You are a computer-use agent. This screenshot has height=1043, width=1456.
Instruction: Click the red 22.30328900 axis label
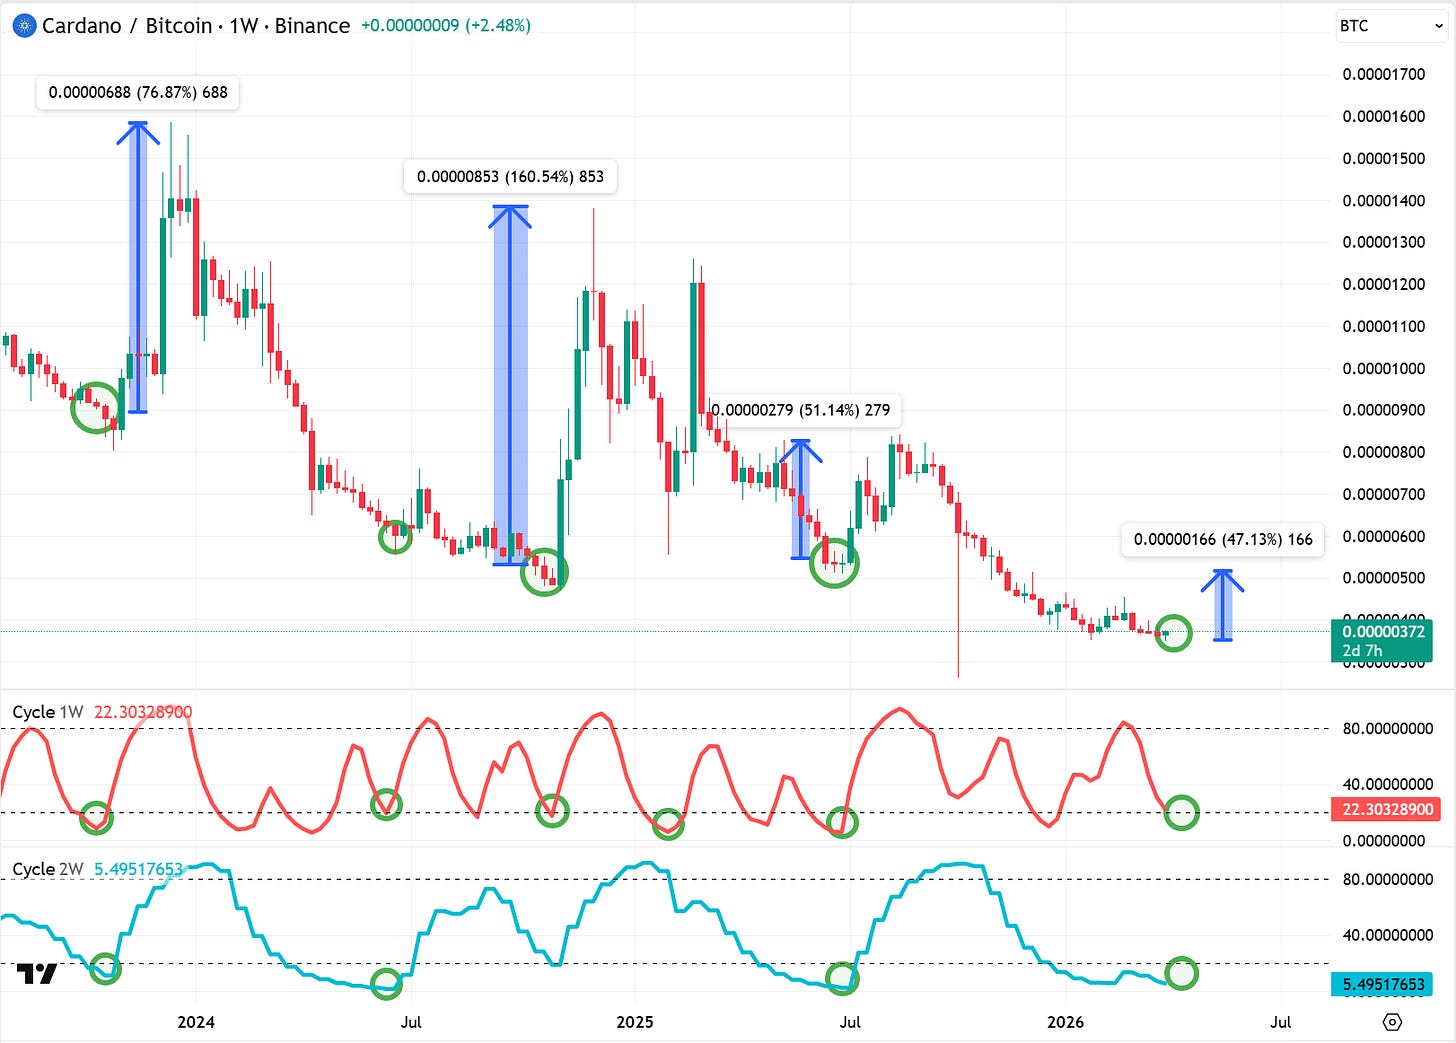coord(1387,809)
